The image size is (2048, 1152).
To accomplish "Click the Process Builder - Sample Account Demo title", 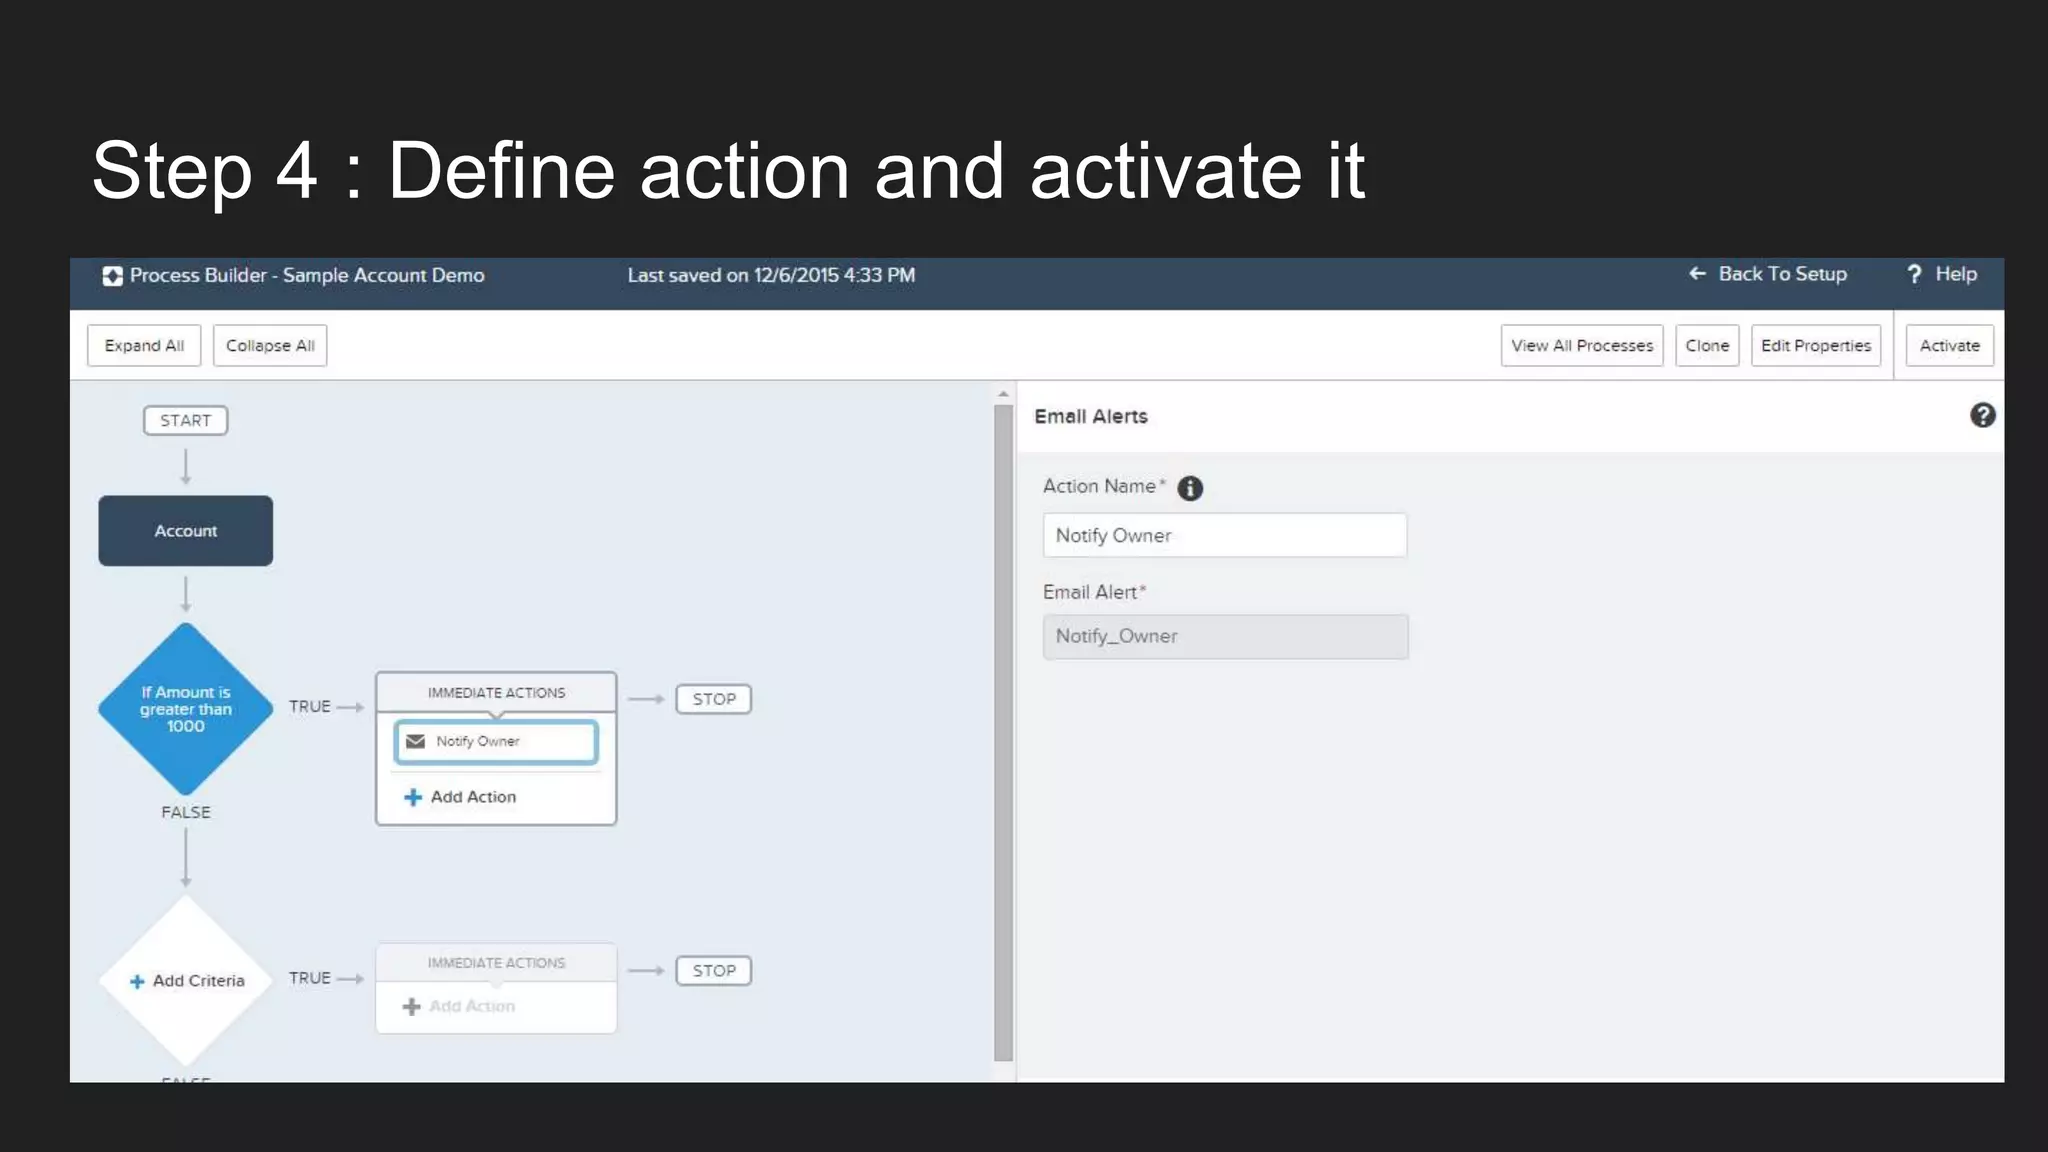I will click(x=307, y=275).
